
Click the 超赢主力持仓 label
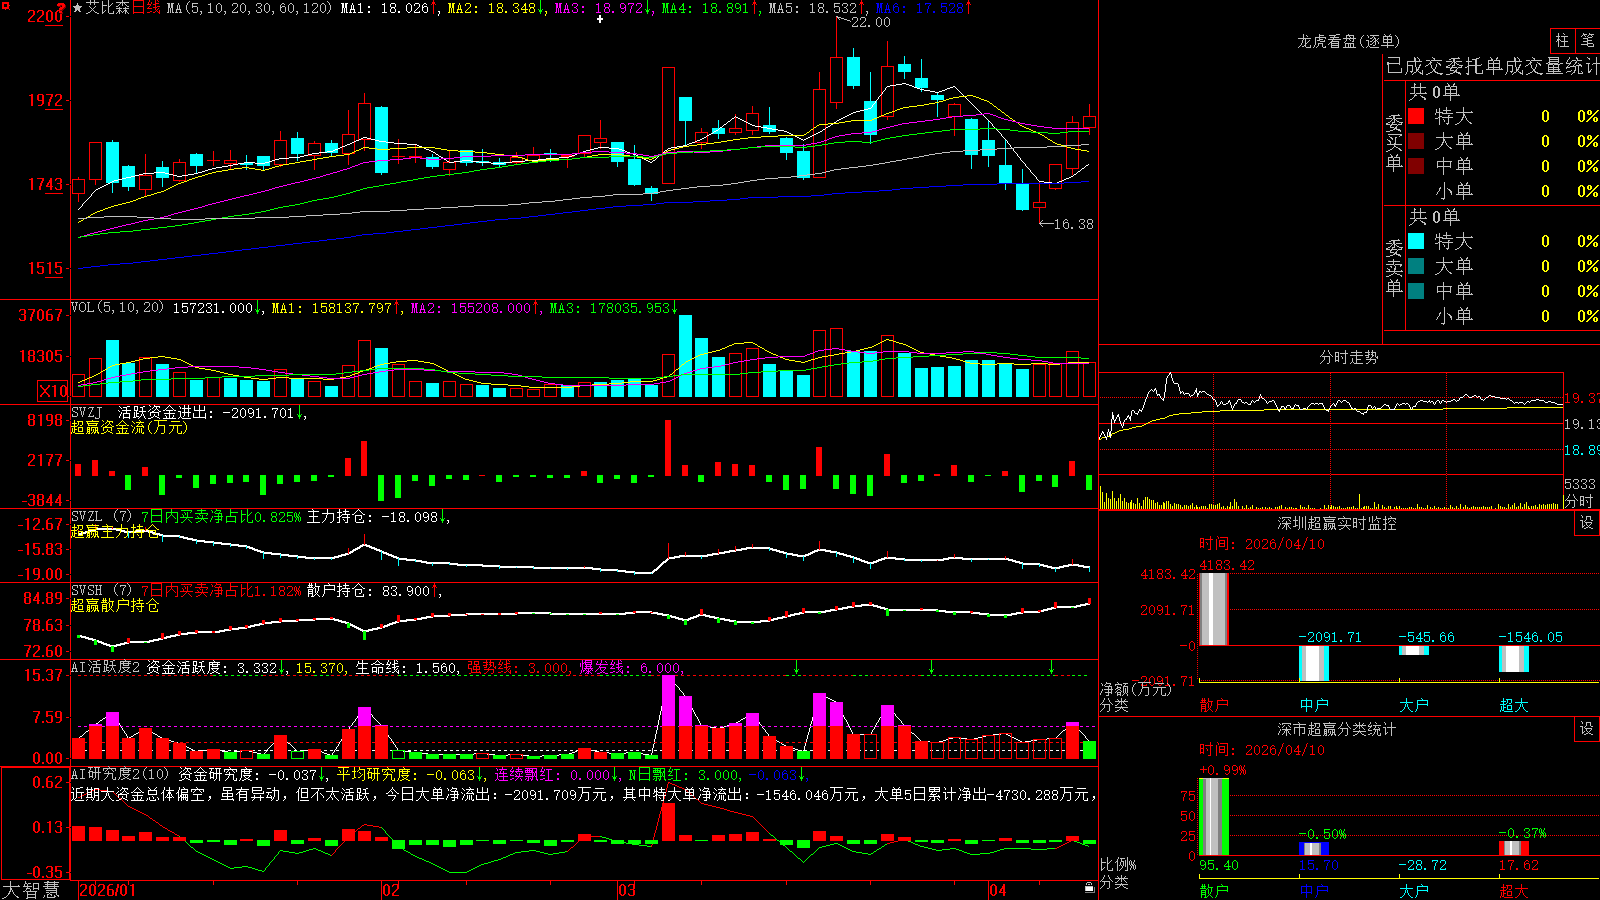coord(115,531)
